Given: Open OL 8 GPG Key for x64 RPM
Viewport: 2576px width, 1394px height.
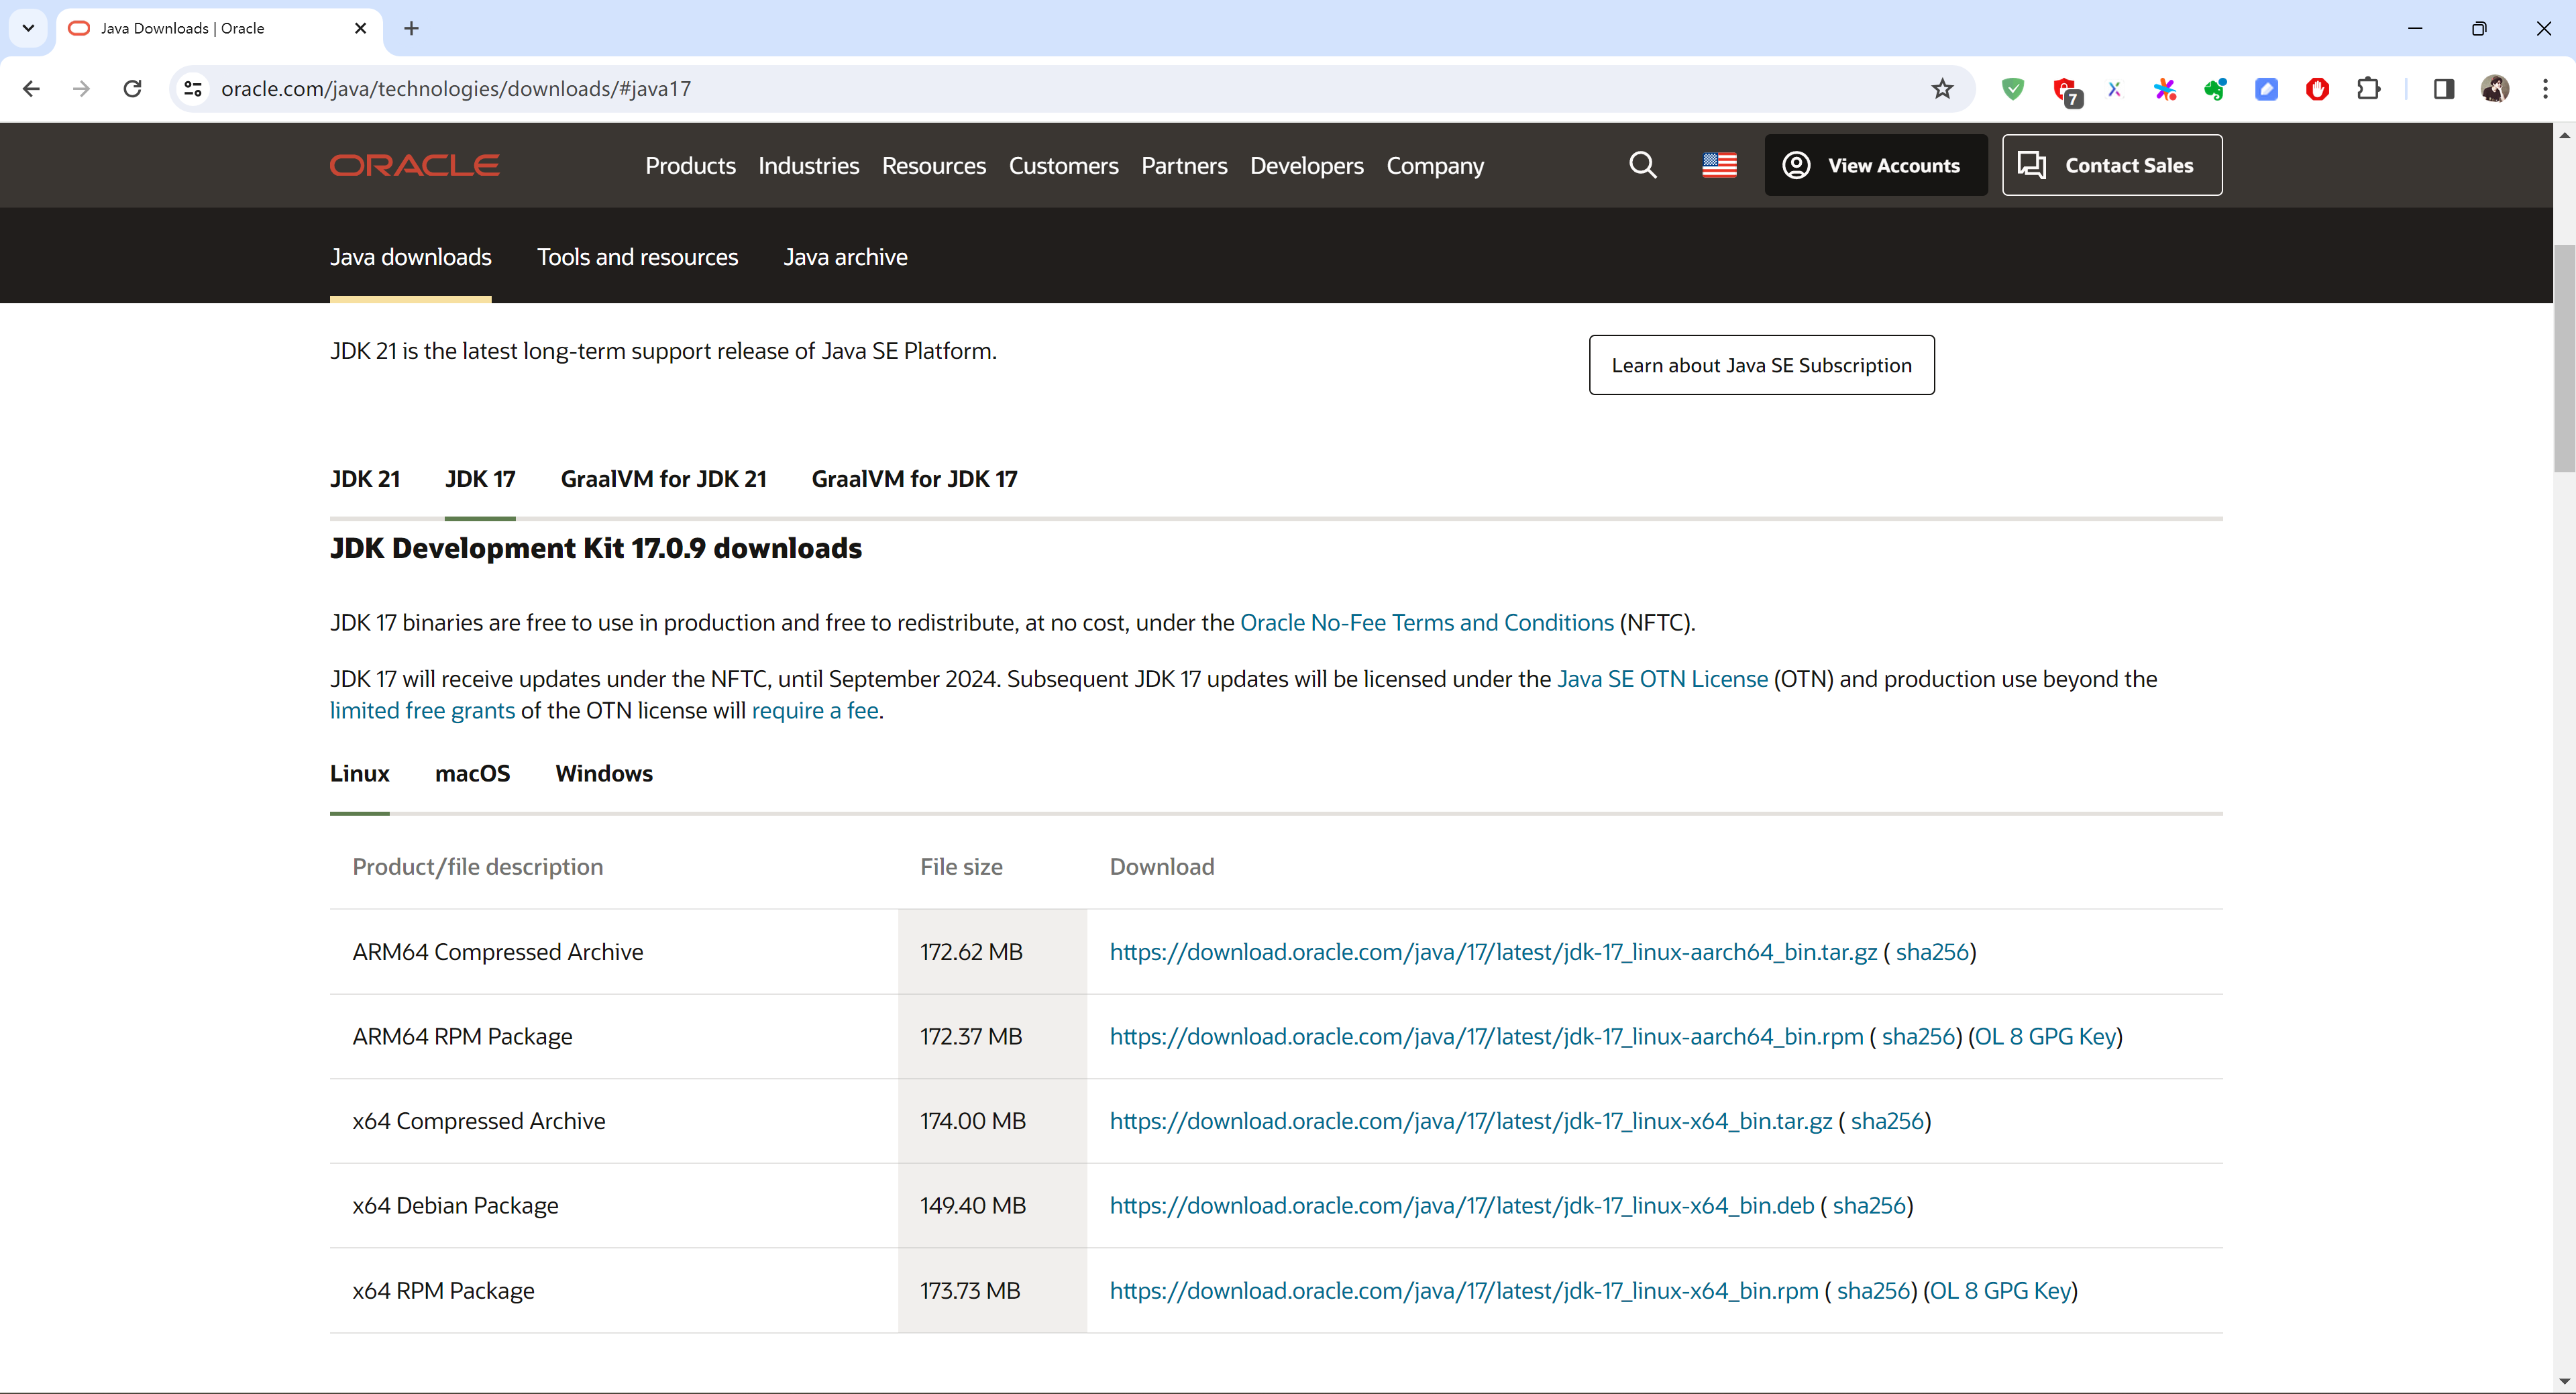Looking at the screenshot, I should [2000, 1290].
